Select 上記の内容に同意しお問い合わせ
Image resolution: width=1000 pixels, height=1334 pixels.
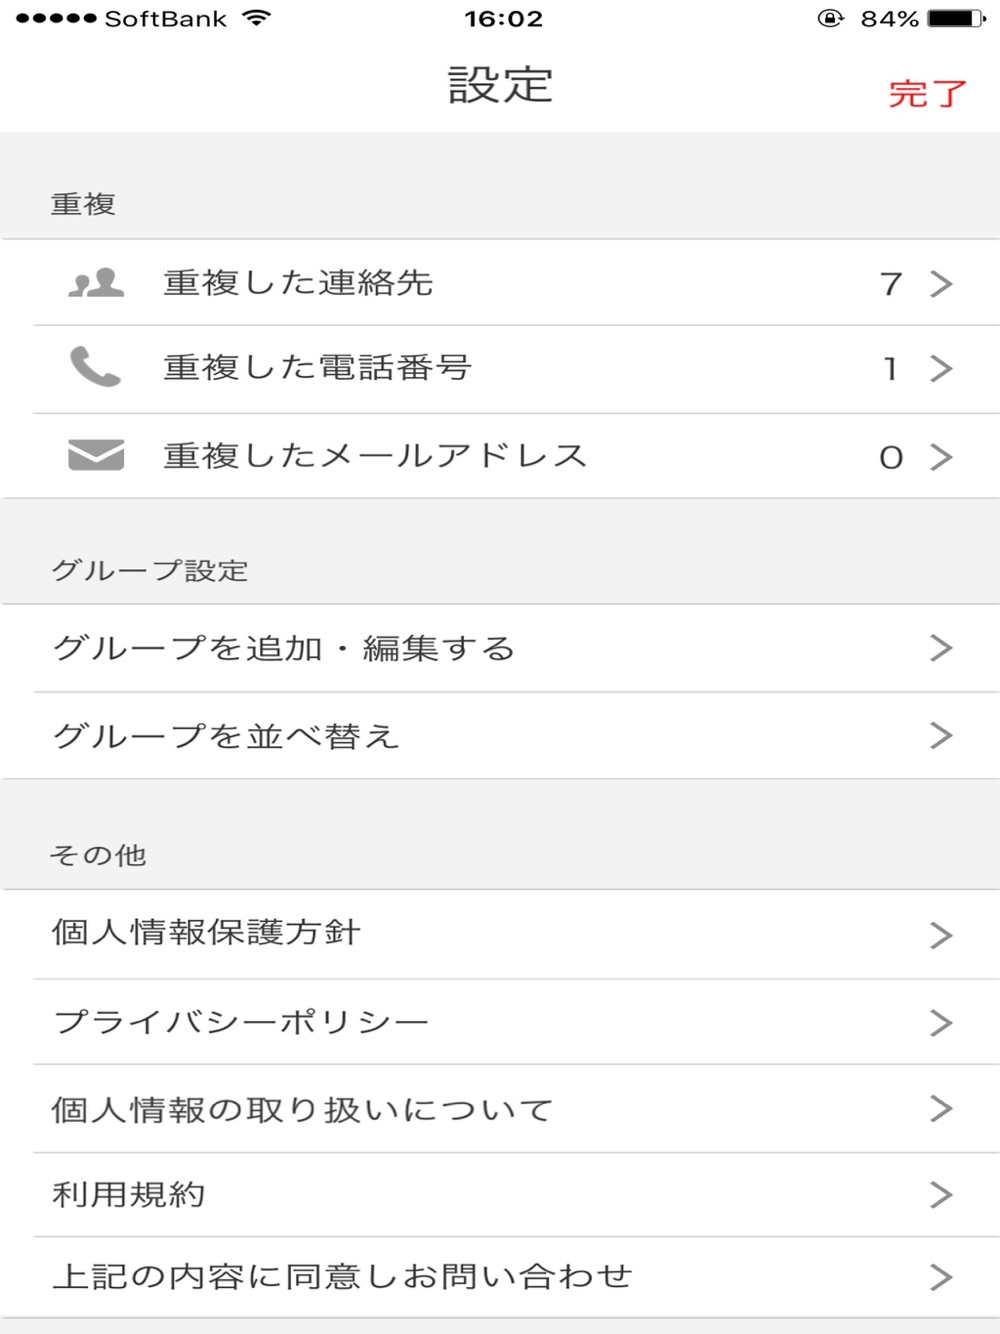tap(500, 1277)
